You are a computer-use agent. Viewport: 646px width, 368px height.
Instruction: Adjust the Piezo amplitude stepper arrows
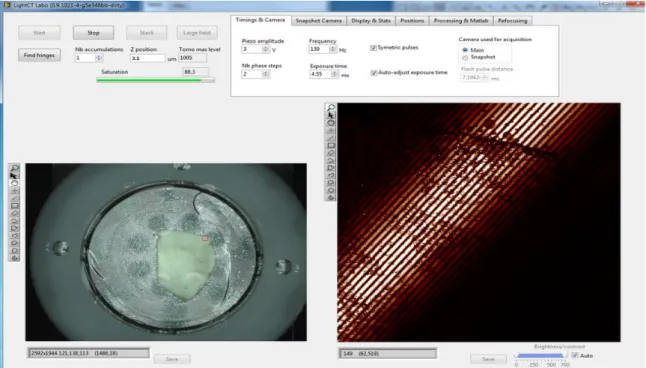pos(265,49)
